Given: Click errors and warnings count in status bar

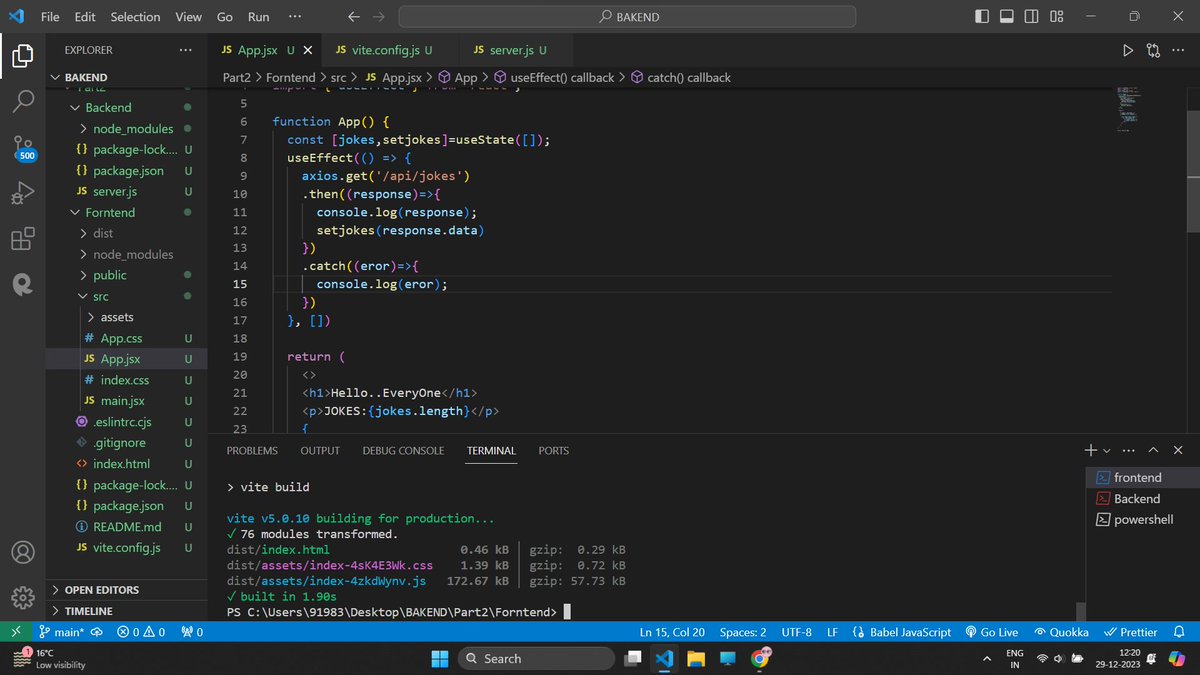Looking at the screenshot, I should tap(139, 632).
